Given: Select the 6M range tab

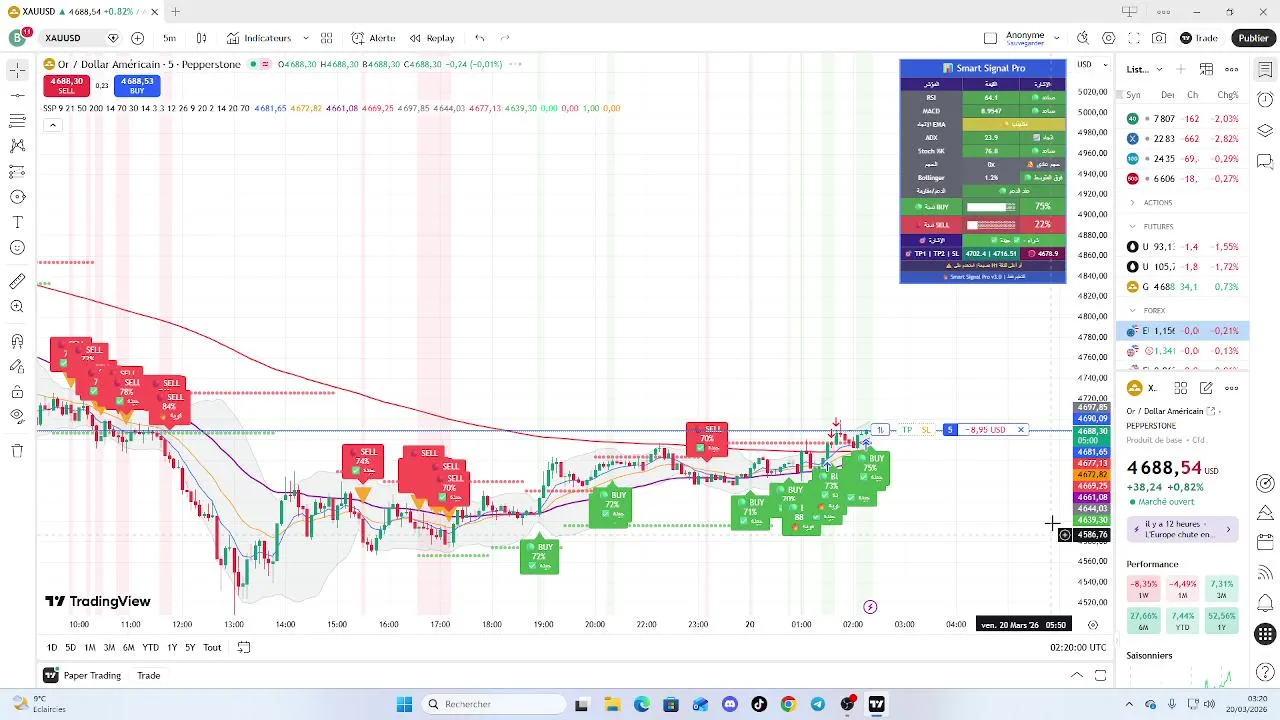Looking at the screenshot, I should point(128,647).
